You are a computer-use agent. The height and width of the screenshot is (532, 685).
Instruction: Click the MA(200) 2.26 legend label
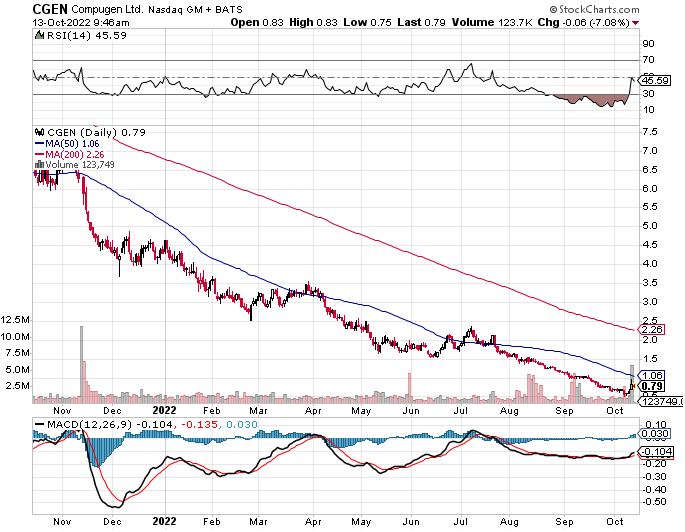(x=75, y=154)
